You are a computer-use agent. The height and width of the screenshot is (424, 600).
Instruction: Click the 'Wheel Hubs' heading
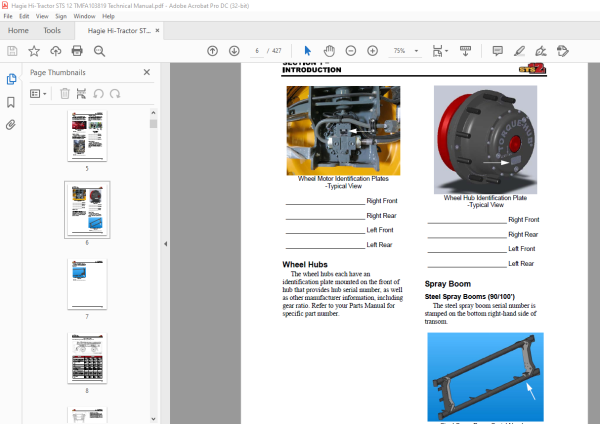point(305,264)
